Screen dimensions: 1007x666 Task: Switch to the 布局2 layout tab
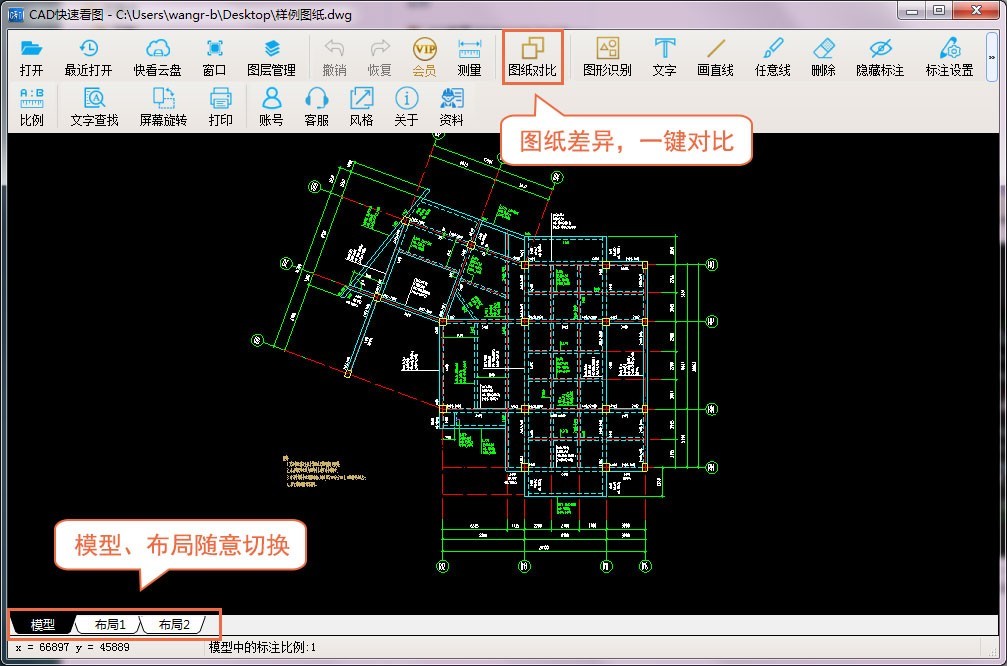point(173,625)
